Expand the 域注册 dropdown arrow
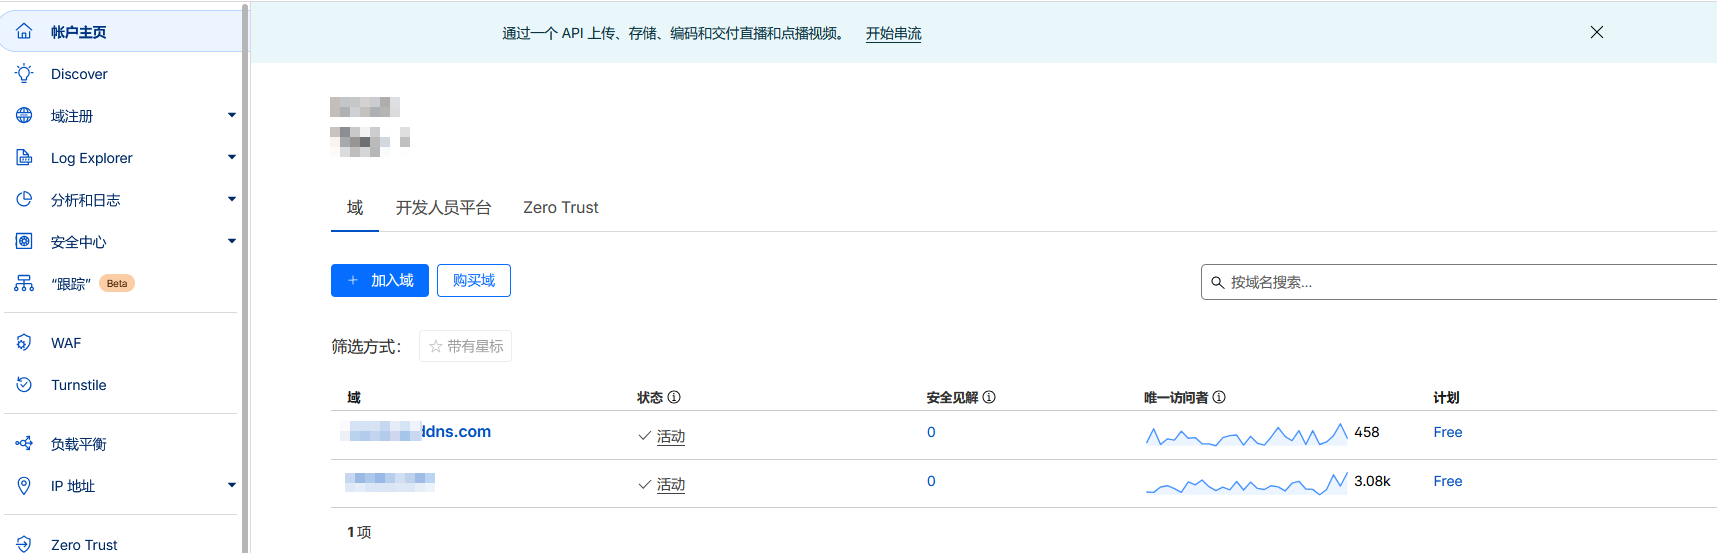1717x553 pixels. [x=232, y=116]
